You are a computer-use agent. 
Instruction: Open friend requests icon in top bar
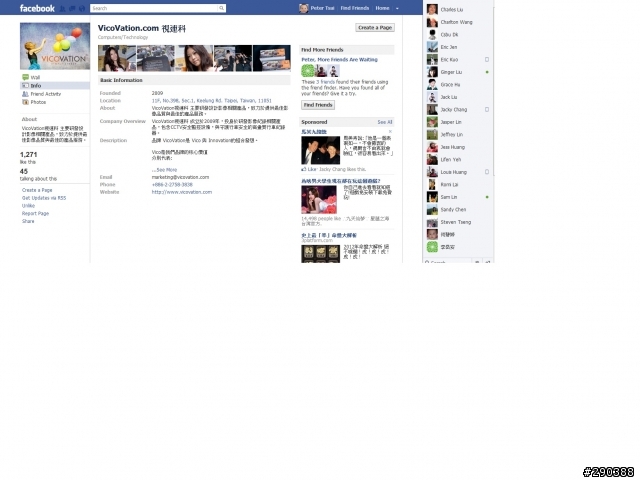point(62,8)
